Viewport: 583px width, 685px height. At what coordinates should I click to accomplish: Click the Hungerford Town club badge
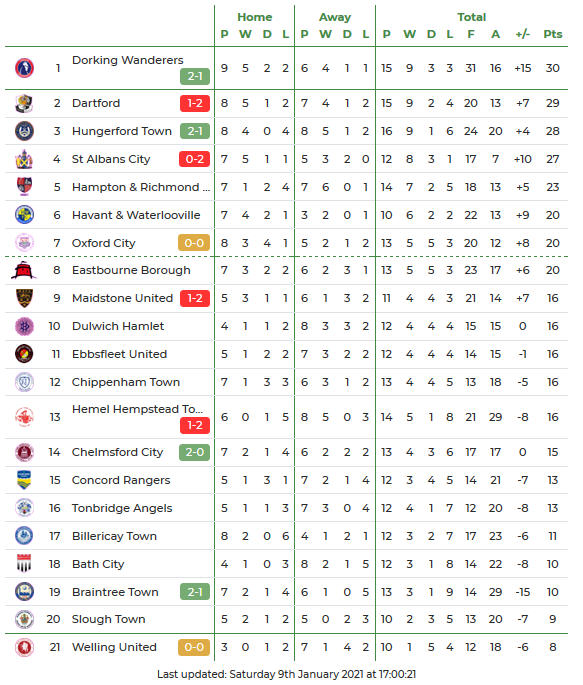pyautogui.click(x=24, y=131)
